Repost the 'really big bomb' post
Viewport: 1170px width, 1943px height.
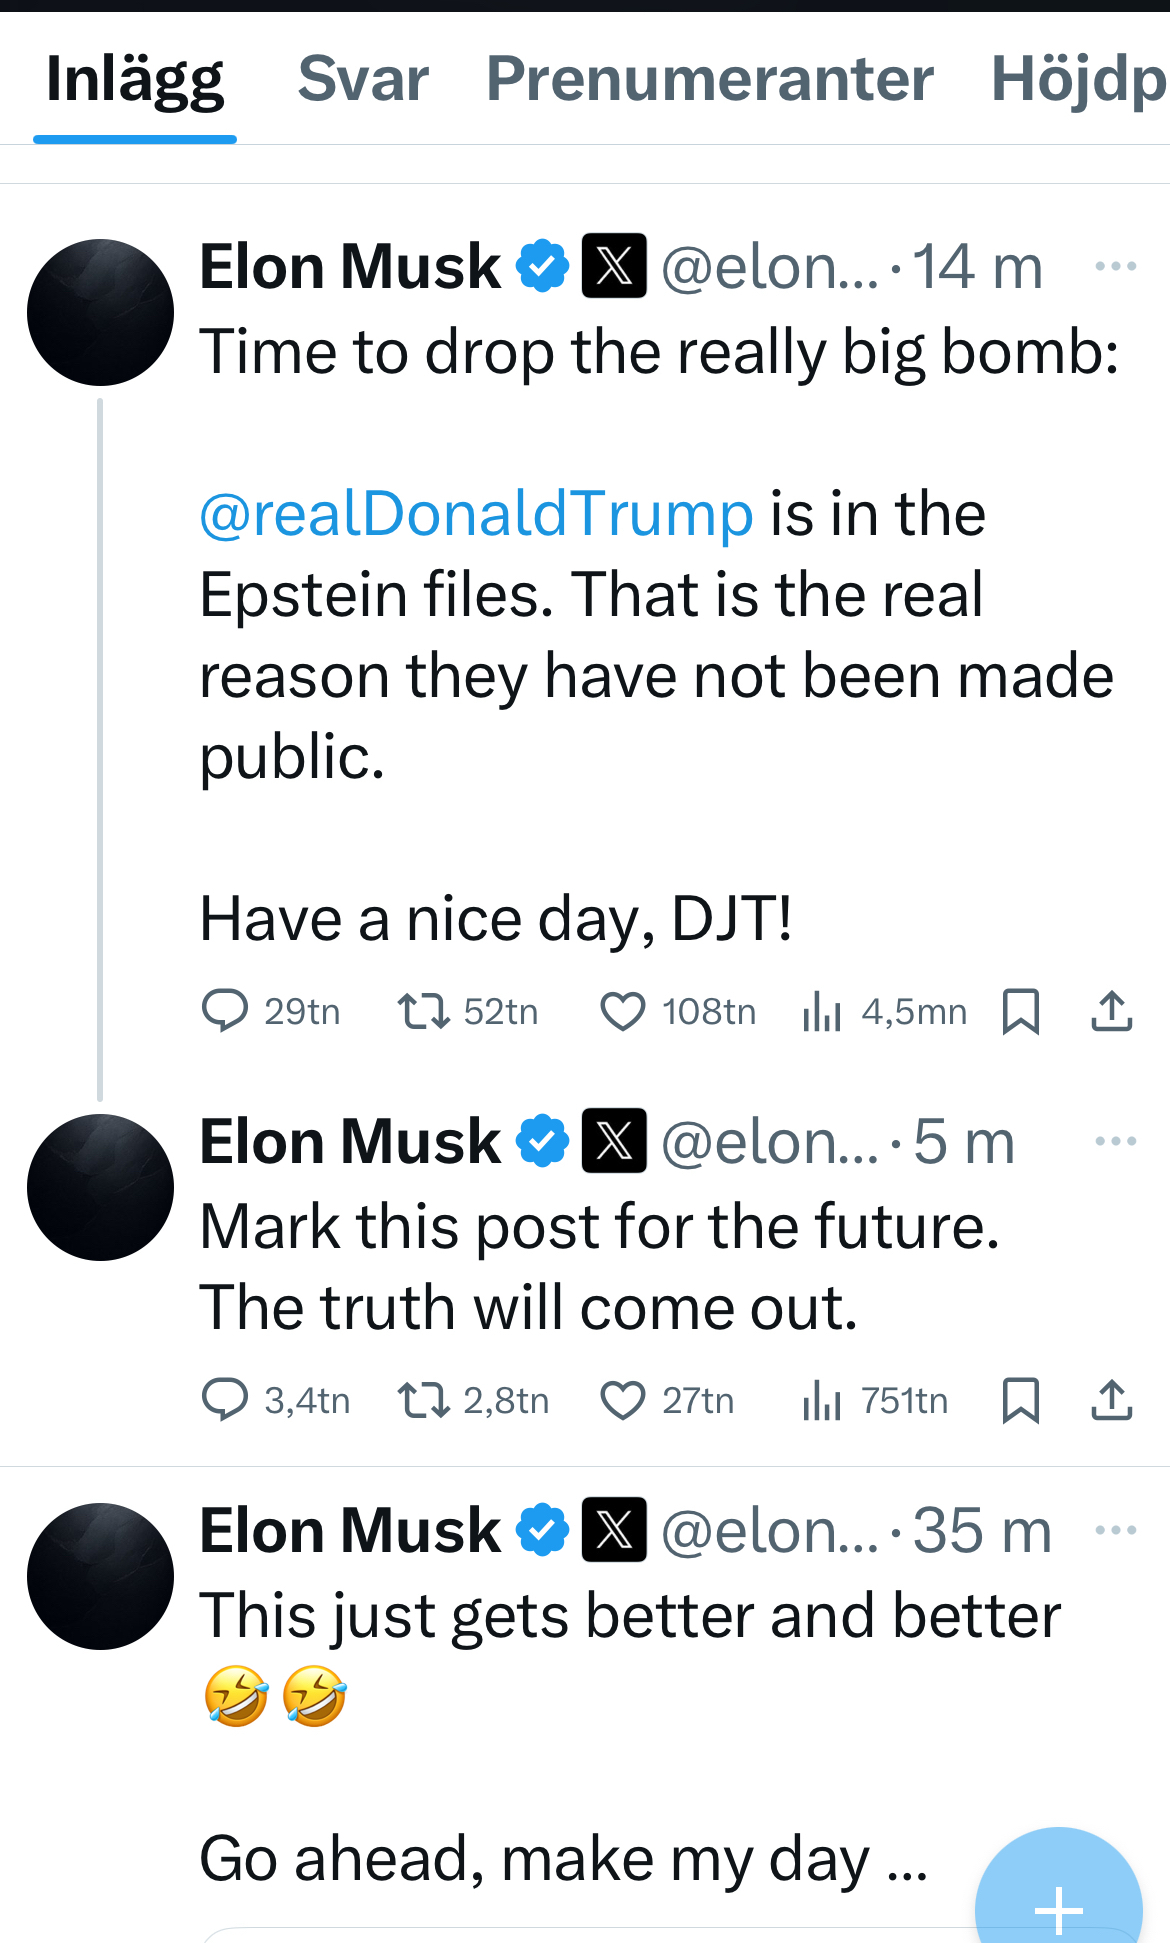point(424,1011)
